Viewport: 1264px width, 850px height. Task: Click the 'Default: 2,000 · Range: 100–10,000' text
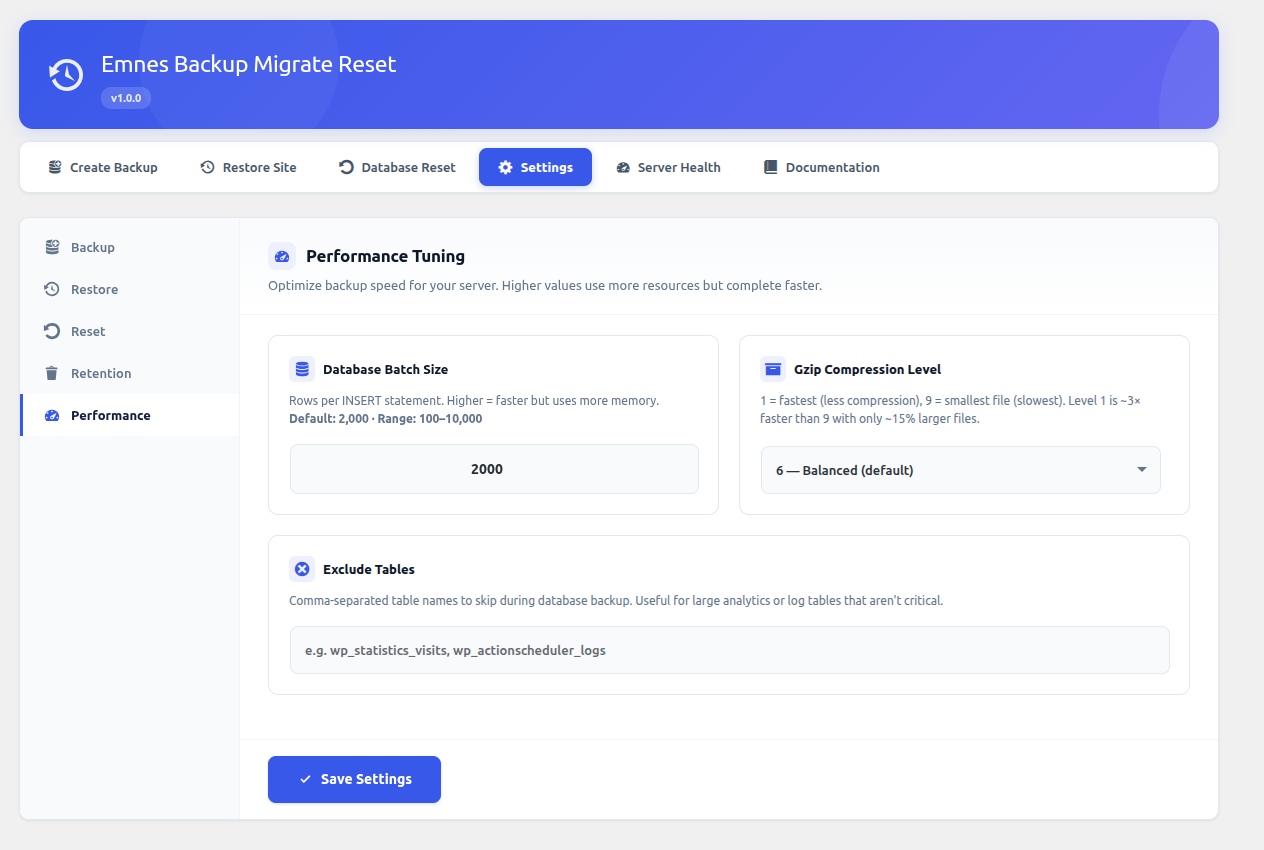click(x=386, y=418)
